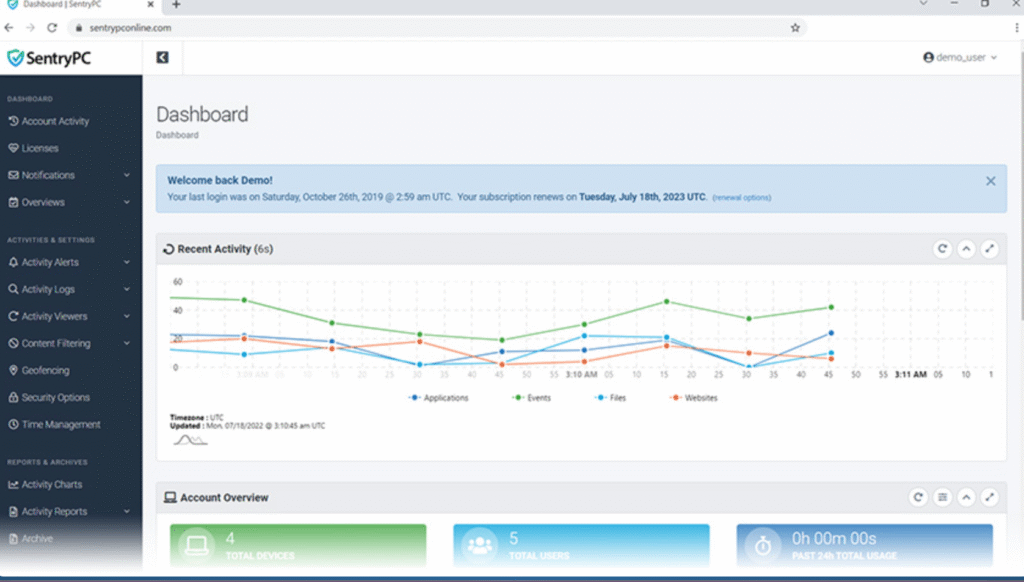Focus the sentrypconline.com address bar

[438, 27]
